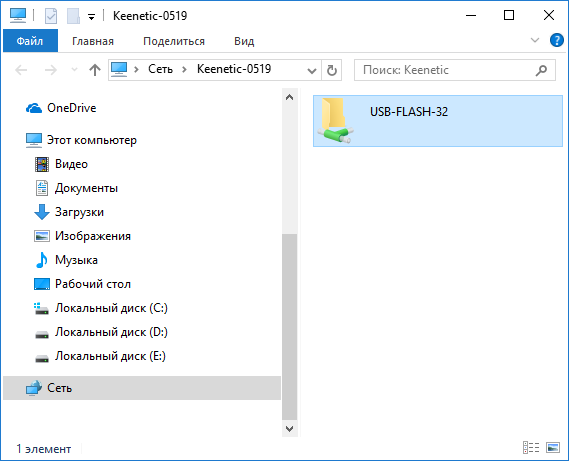This screenshot has width=569, height=461.
Task: Switch to large icons view in status bar
Action: pyautogui.click(x=553, y=448)
